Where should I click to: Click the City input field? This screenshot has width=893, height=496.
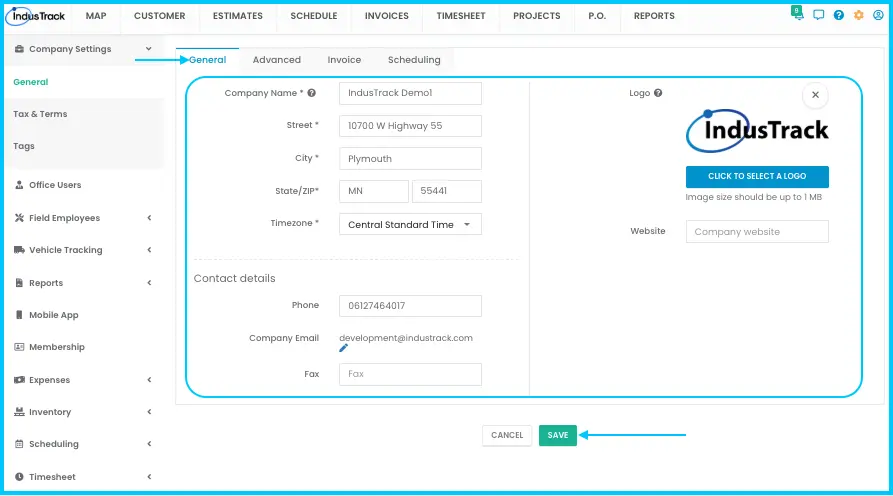point(410,158)
